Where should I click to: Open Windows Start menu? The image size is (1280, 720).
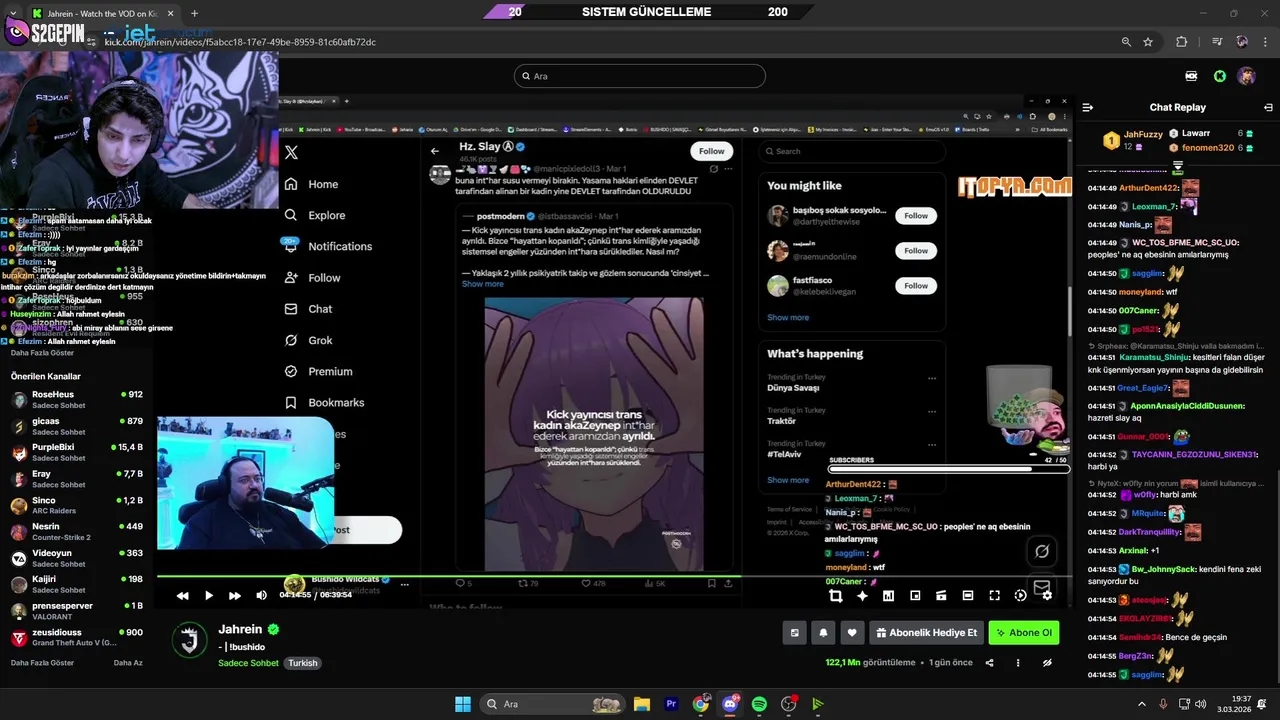tap(462, 704)
